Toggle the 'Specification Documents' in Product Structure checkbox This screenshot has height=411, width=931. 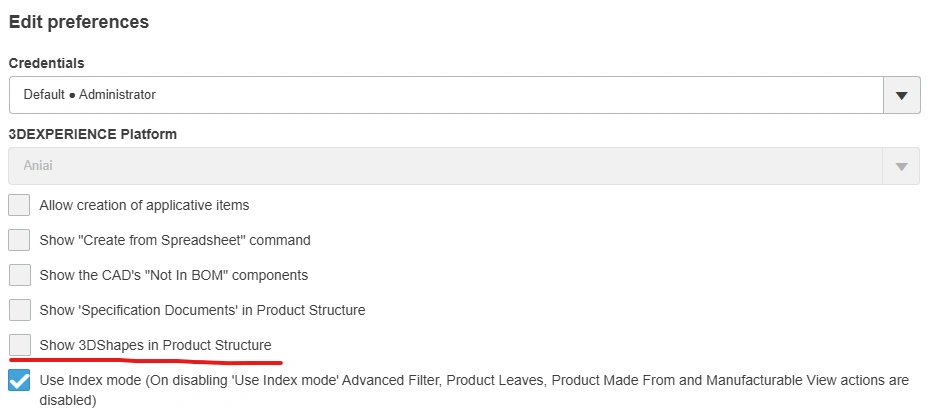click(x=19, y=310)
